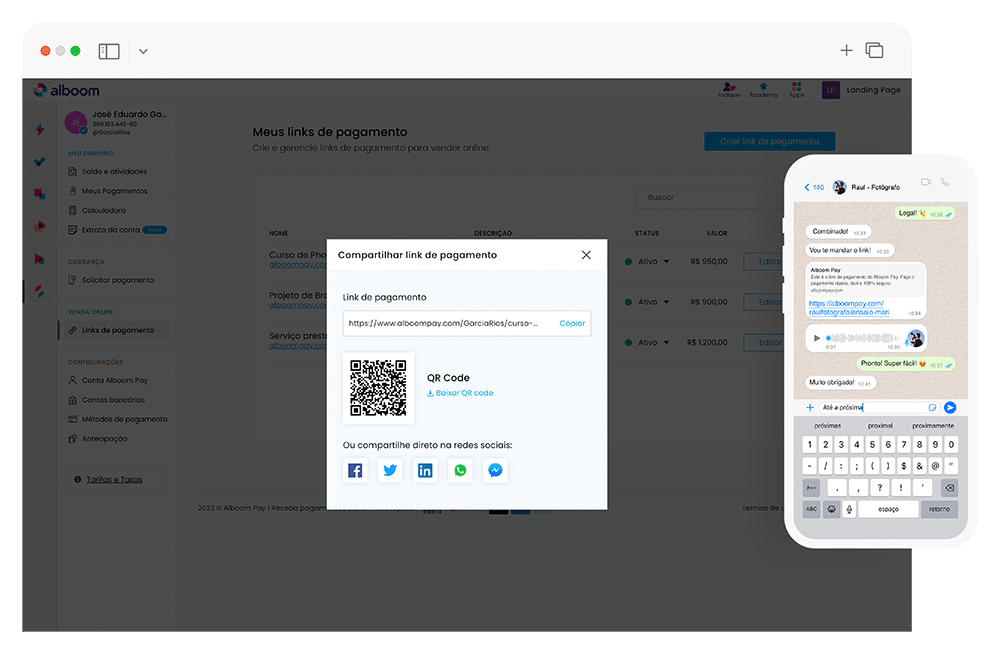Open the lightning bolt app in sidebar

tap(40, 130)
